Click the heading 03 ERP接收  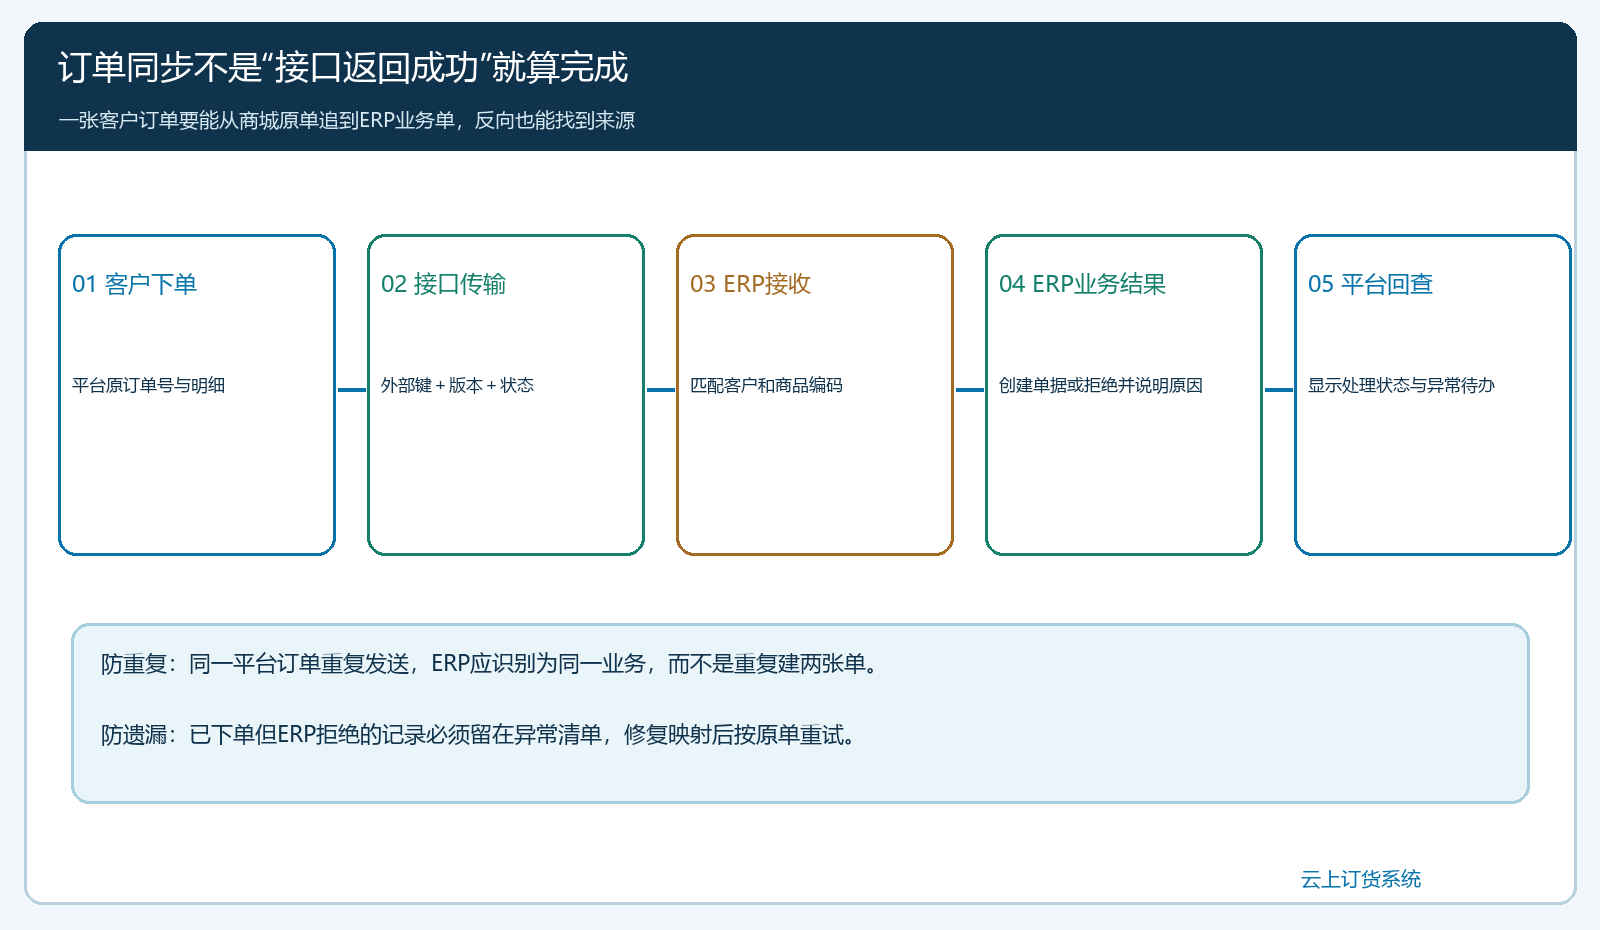(750, 284)
